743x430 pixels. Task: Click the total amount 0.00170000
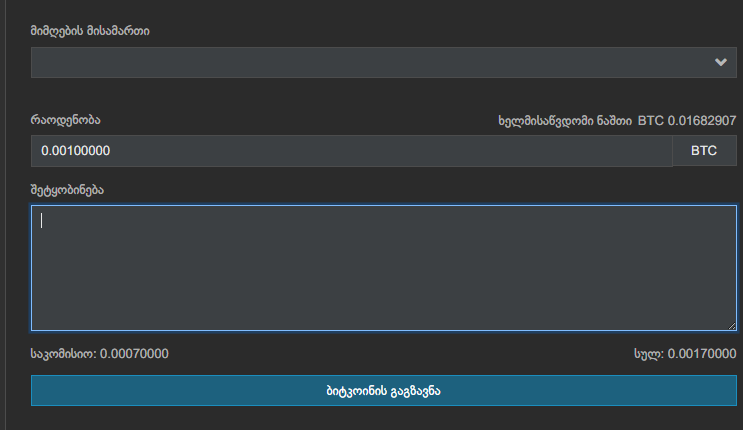(x=702, y=353)
